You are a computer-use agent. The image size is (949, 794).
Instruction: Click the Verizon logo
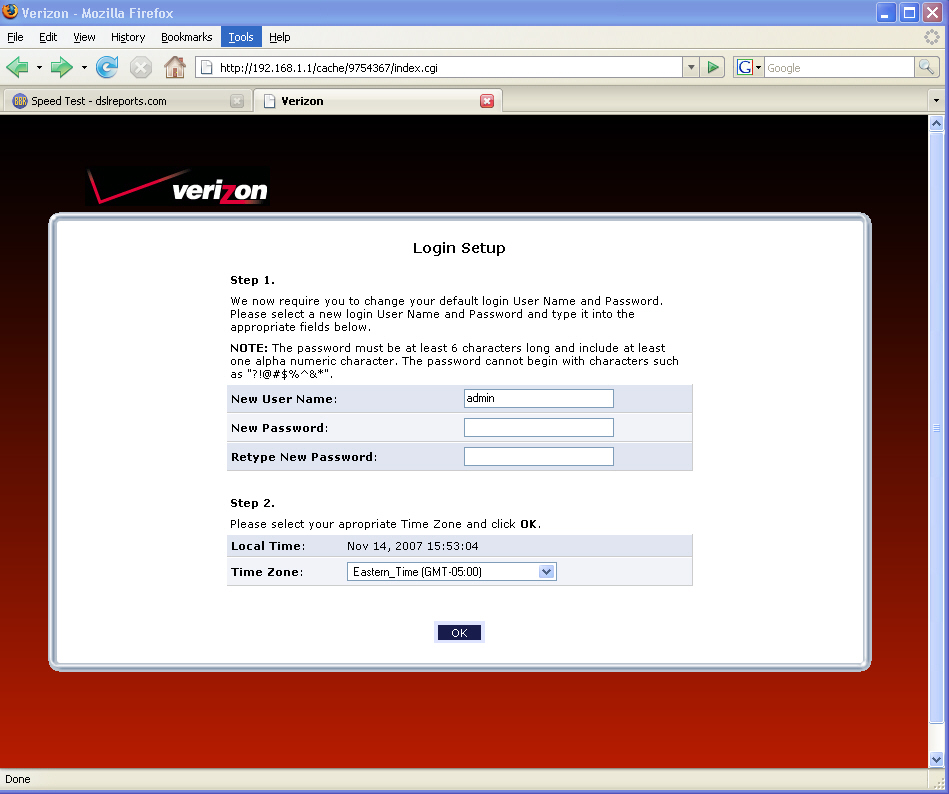tap(178, 187)
